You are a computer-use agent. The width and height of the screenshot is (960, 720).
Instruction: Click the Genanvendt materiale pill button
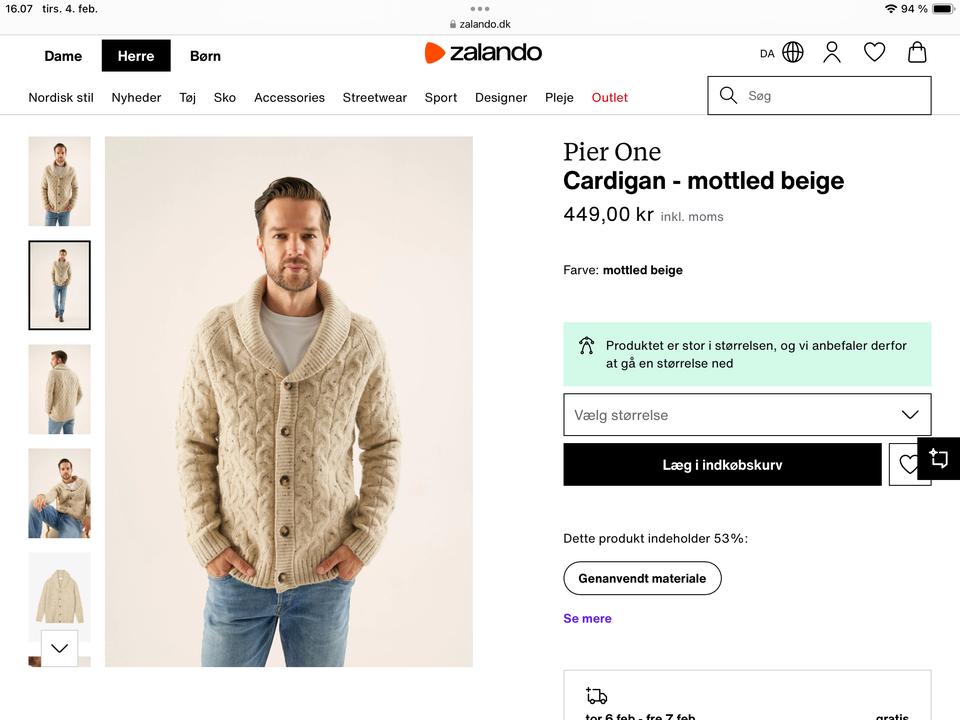(x=642, y=578)
